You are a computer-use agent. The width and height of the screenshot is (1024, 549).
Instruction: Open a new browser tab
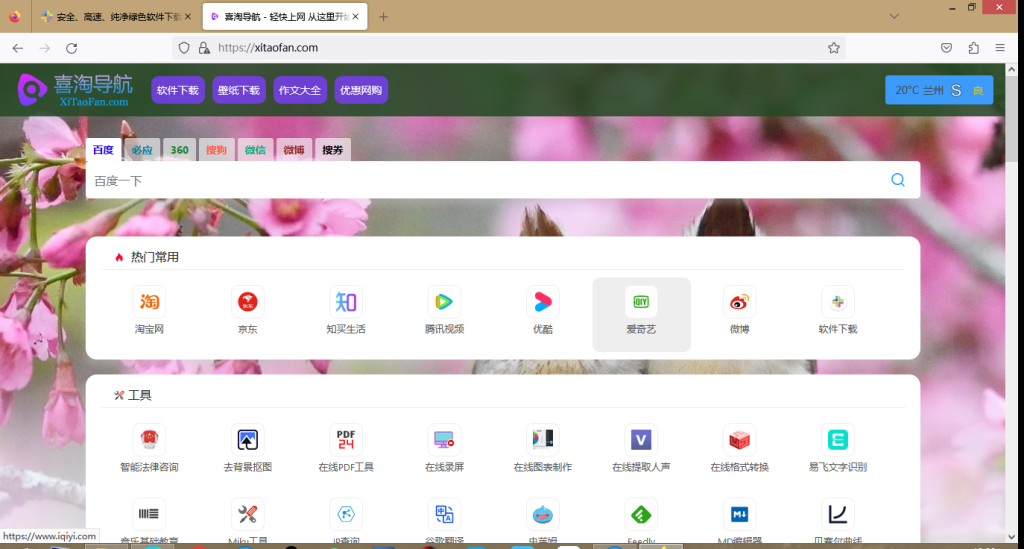tap(383, 17)
